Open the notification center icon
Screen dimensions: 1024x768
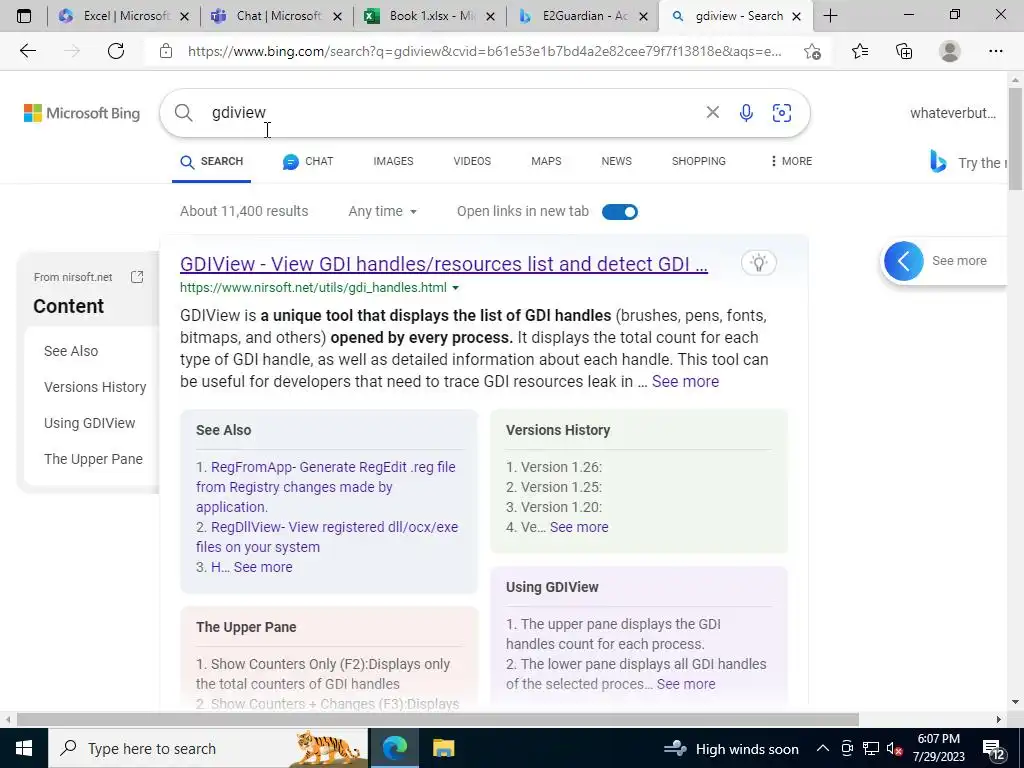[x=993, y=748]
